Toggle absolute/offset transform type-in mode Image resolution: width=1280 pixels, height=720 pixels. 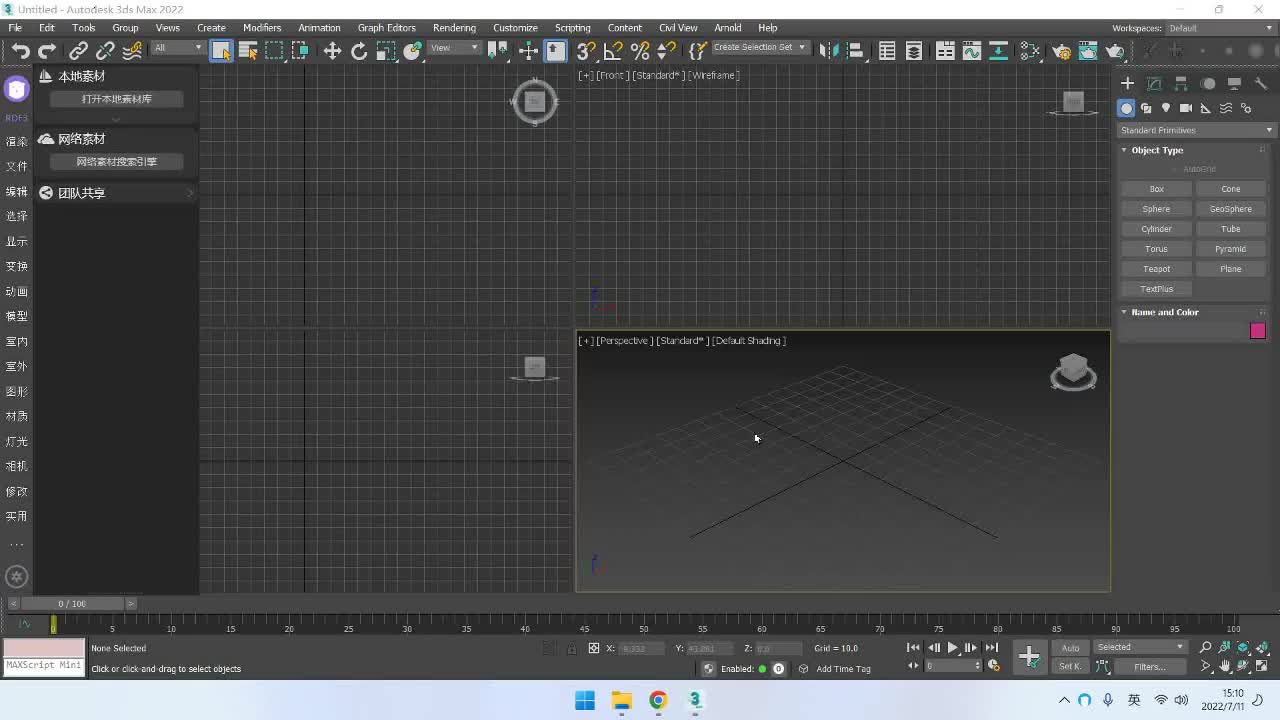pyautogui.click(x=593, y=648)
